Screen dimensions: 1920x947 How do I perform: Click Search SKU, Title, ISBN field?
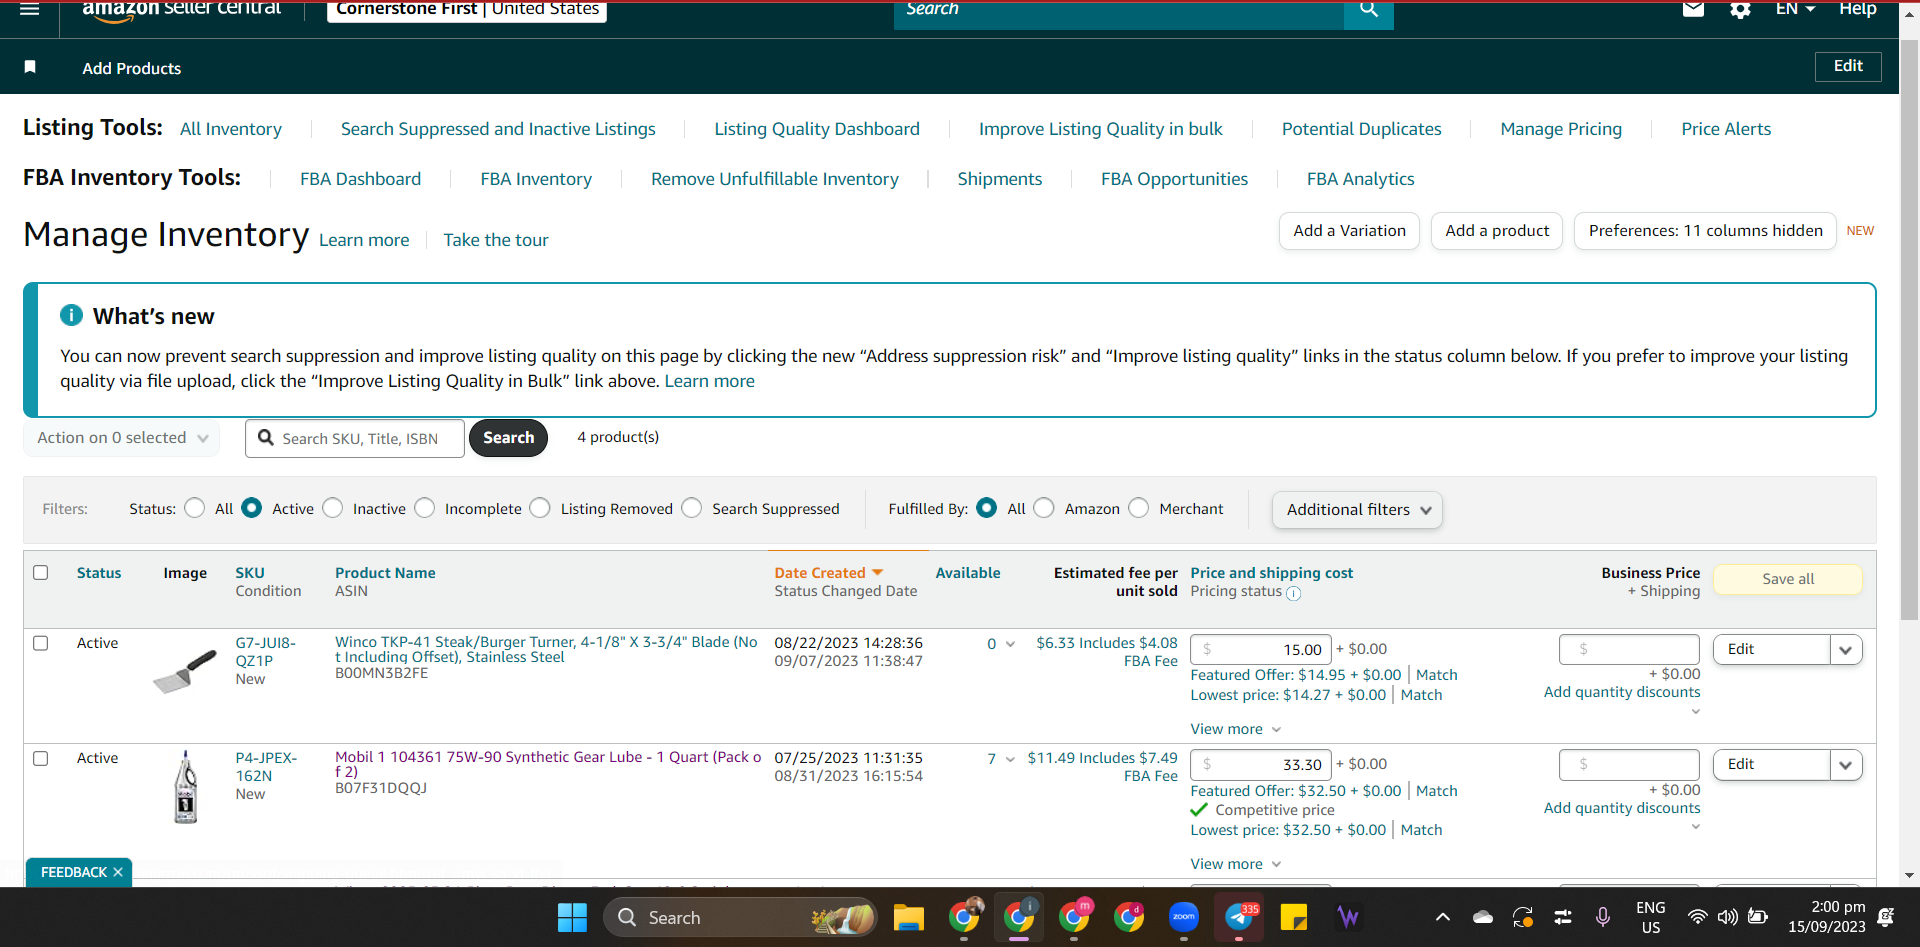click(x=355, y=438)
